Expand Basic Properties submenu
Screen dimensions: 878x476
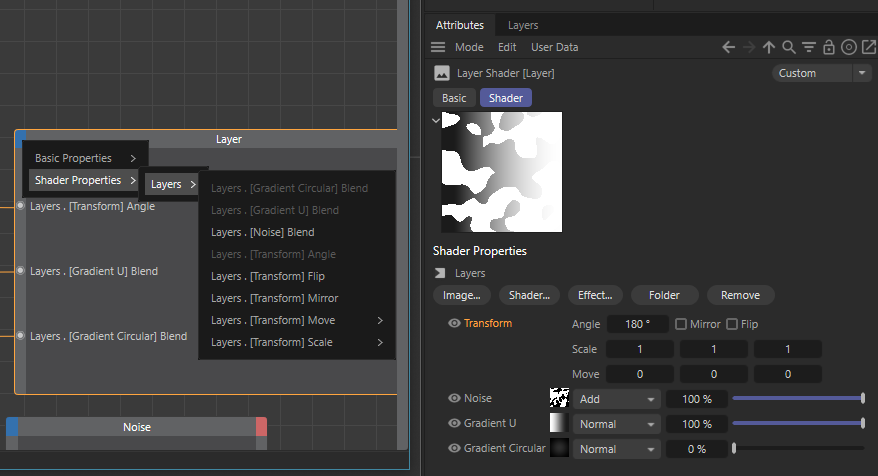coord(85,158)
